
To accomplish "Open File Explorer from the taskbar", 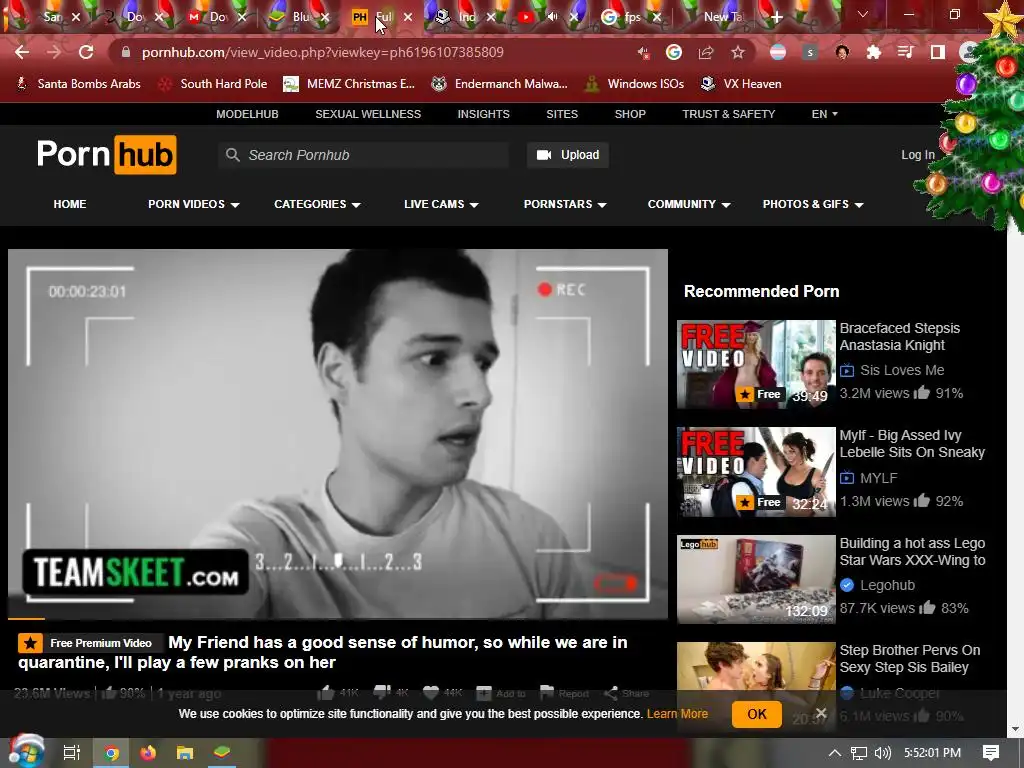I will [185, 753].
